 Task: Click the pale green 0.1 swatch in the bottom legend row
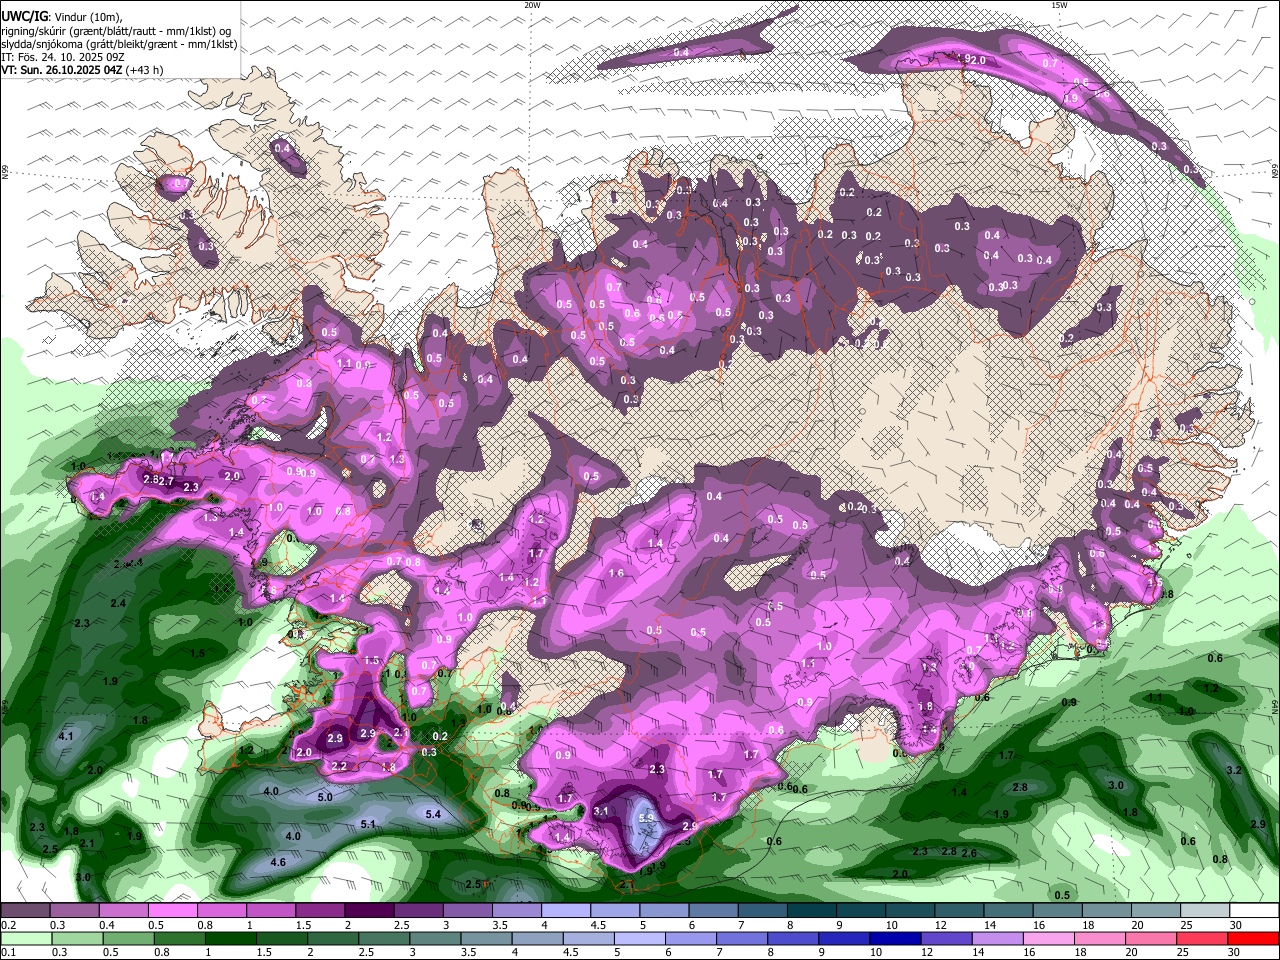point(26,938)
